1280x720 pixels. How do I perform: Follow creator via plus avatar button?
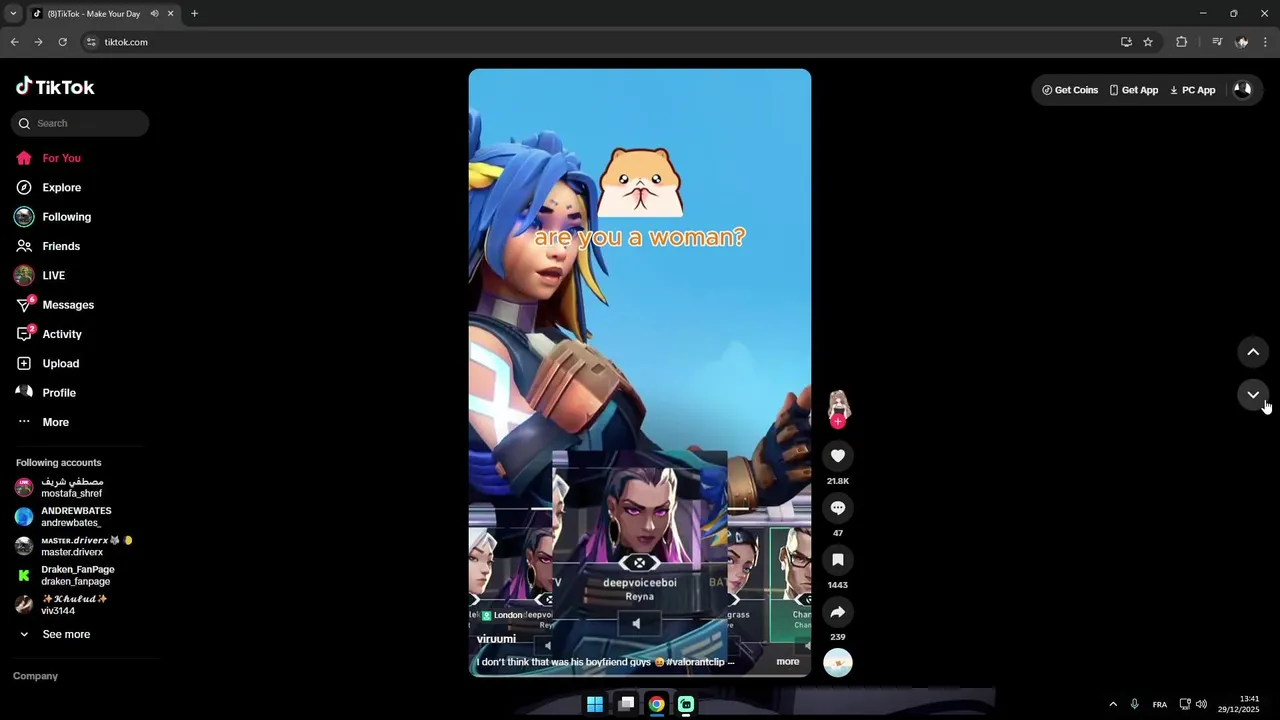[x=838, y=422]
